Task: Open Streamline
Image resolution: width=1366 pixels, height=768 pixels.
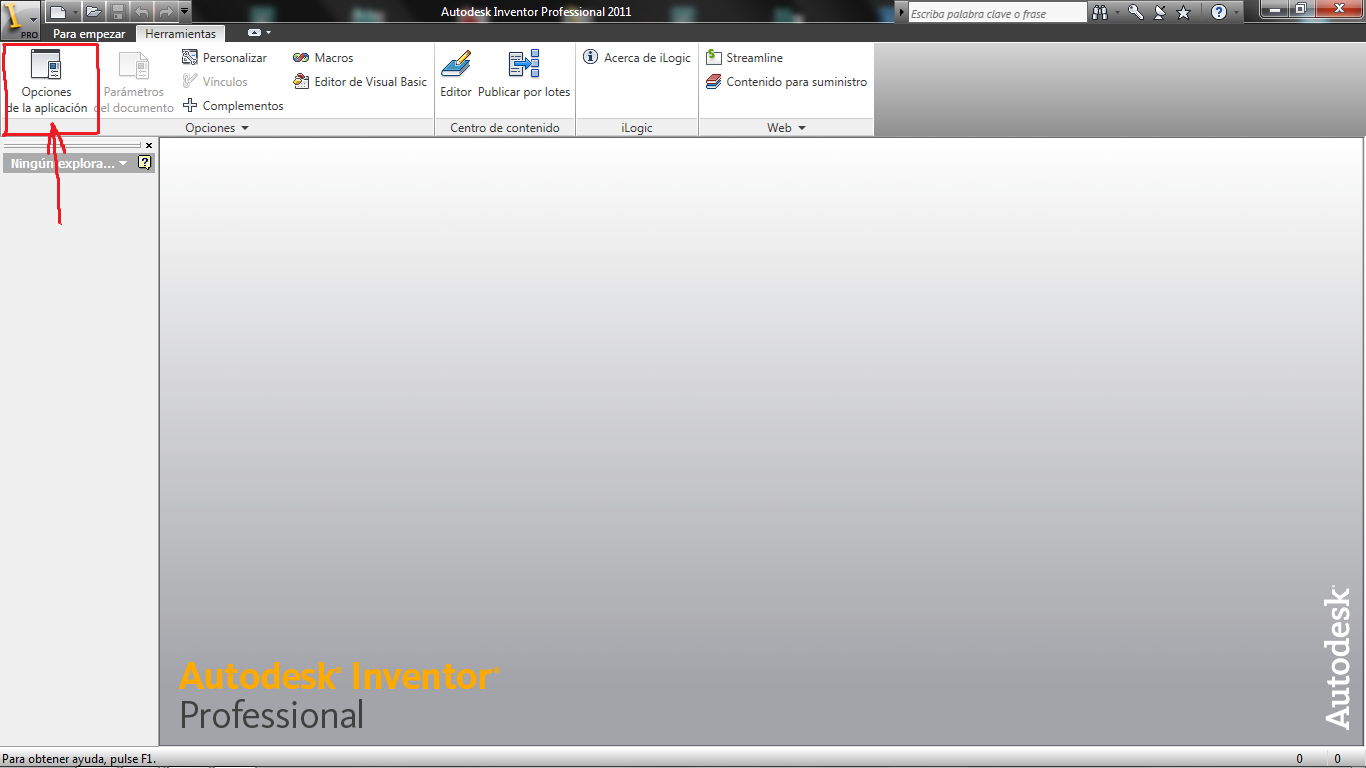Action: [744, 58]
